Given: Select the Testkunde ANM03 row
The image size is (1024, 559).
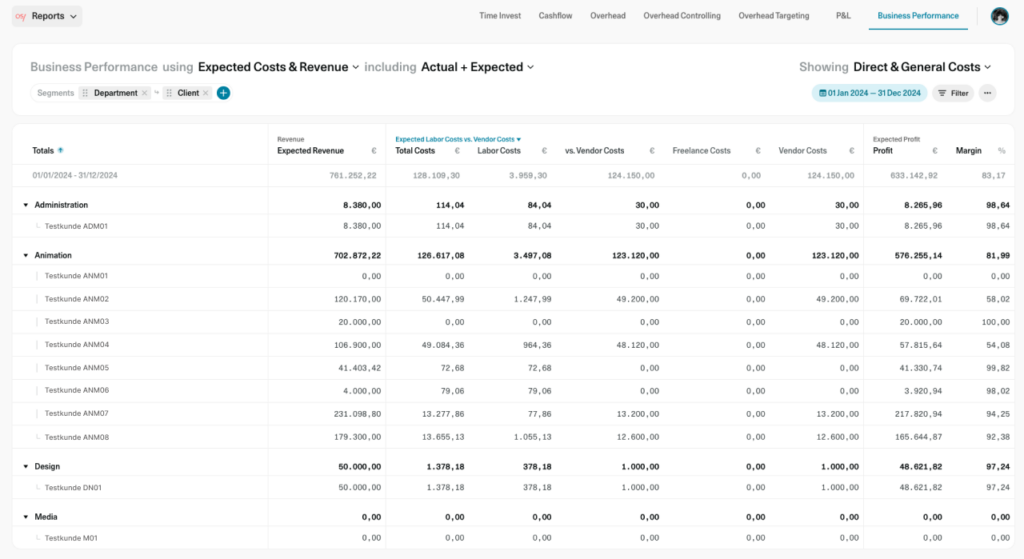Looking at the screenshot, I should pos(513,322).
